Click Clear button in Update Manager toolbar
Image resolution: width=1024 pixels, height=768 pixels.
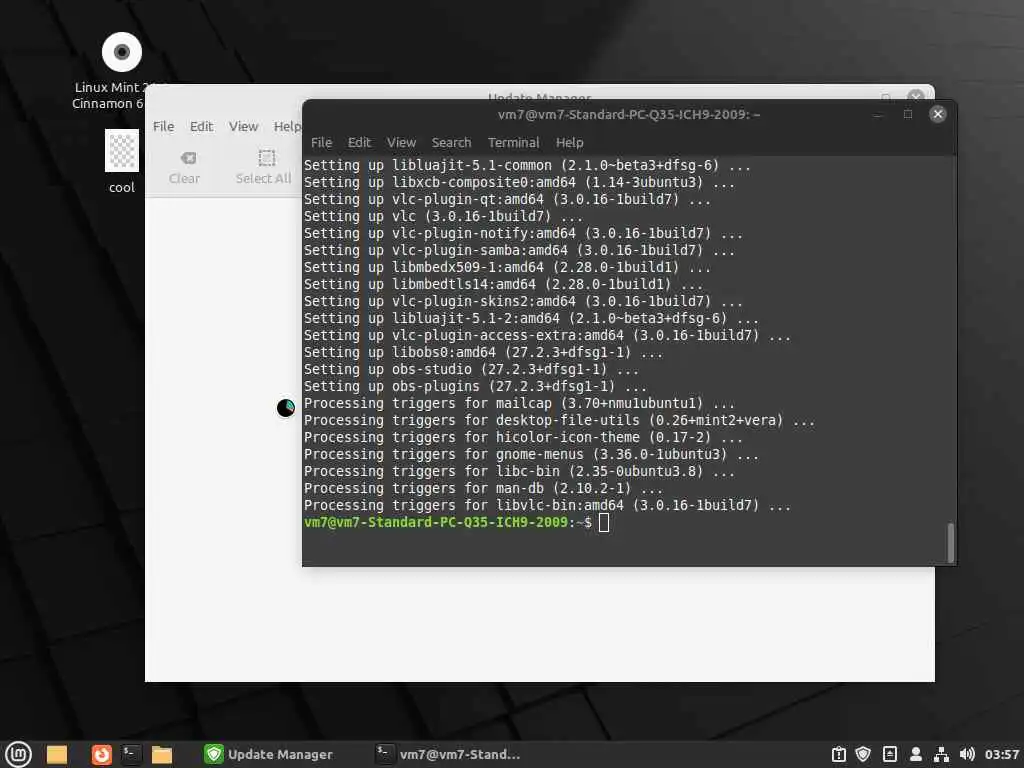click(x=184, y=167)
